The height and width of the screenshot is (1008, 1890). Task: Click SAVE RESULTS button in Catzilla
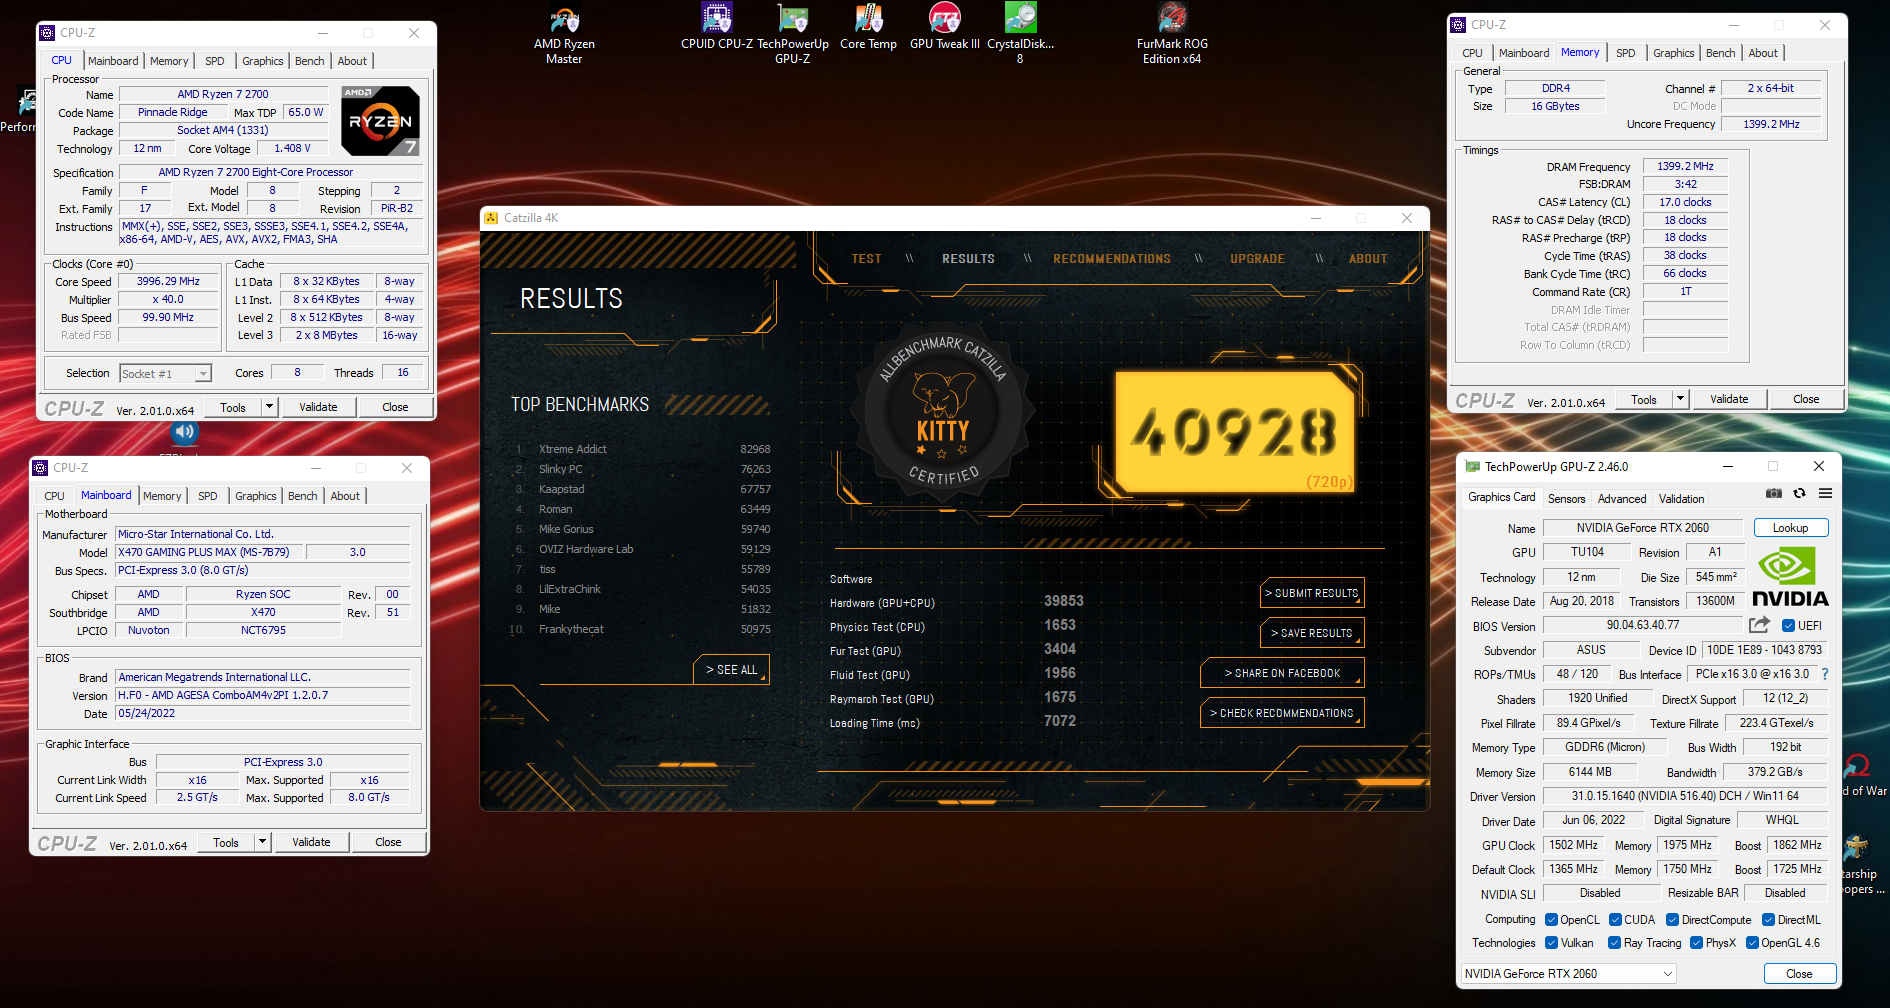[1312, 633]
